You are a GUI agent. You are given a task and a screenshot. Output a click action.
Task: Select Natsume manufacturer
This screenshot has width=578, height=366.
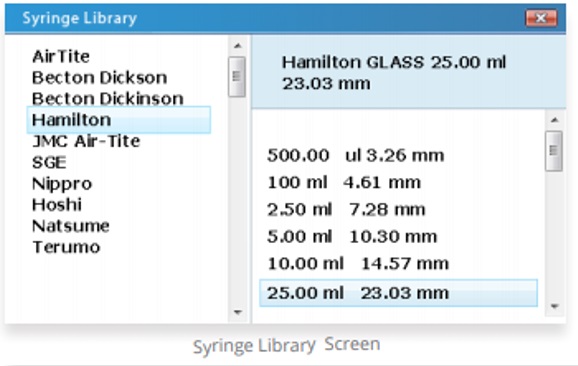tap(71, 226)
